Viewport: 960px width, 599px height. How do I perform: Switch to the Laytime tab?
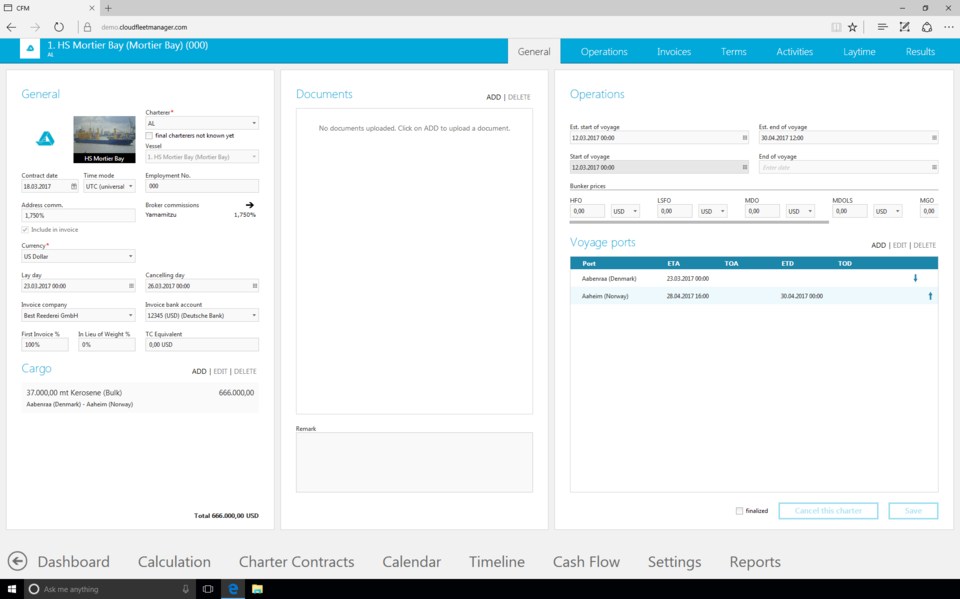point(859,52)
